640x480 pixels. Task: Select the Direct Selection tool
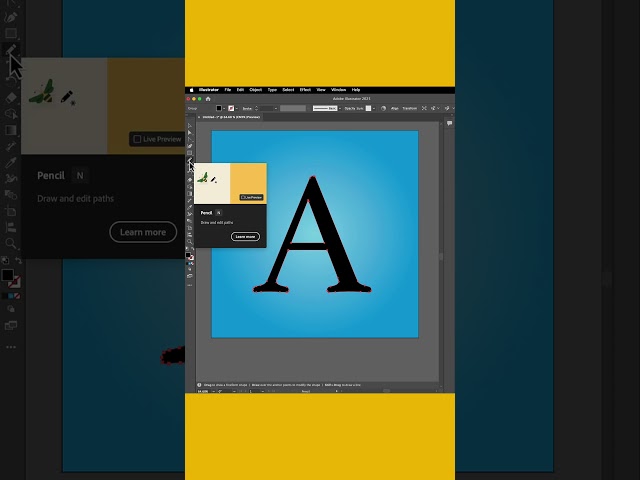point(189,133)
